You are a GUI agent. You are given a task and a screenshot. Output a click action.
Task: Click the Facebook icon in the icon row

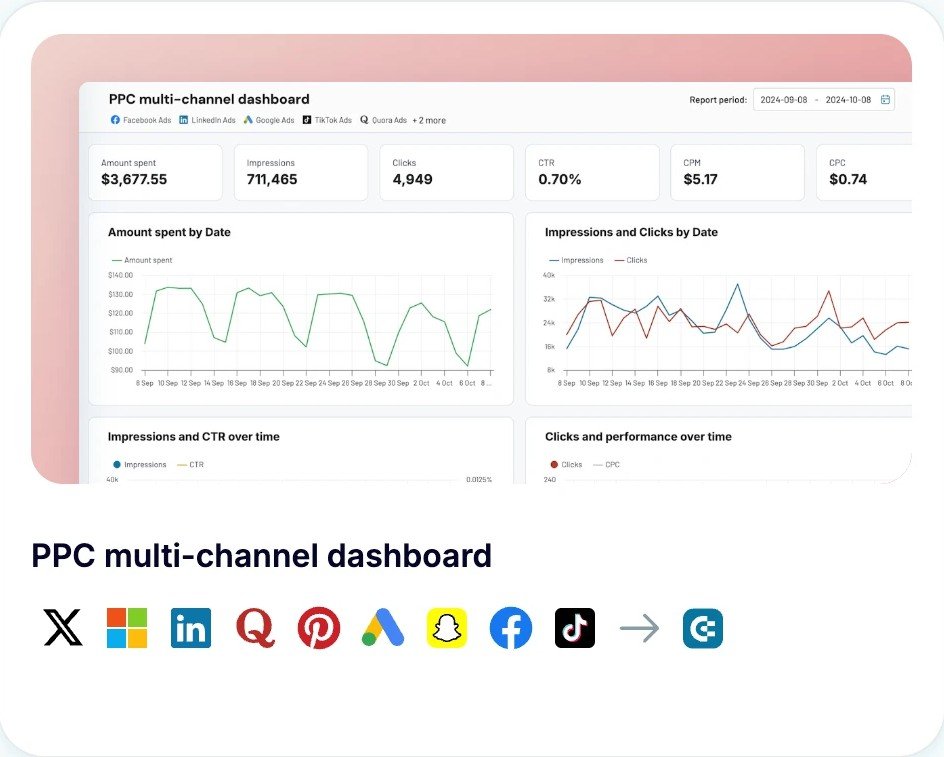511,628
